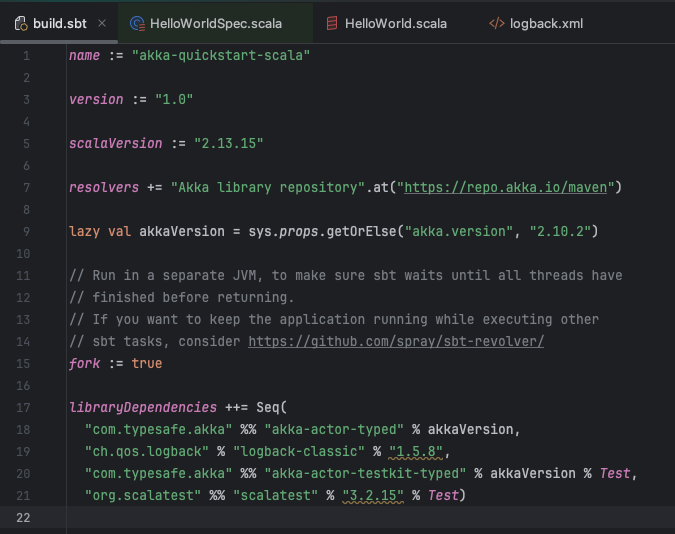
Task: Click "org.scalatest" group string
Action: point(143,496)
